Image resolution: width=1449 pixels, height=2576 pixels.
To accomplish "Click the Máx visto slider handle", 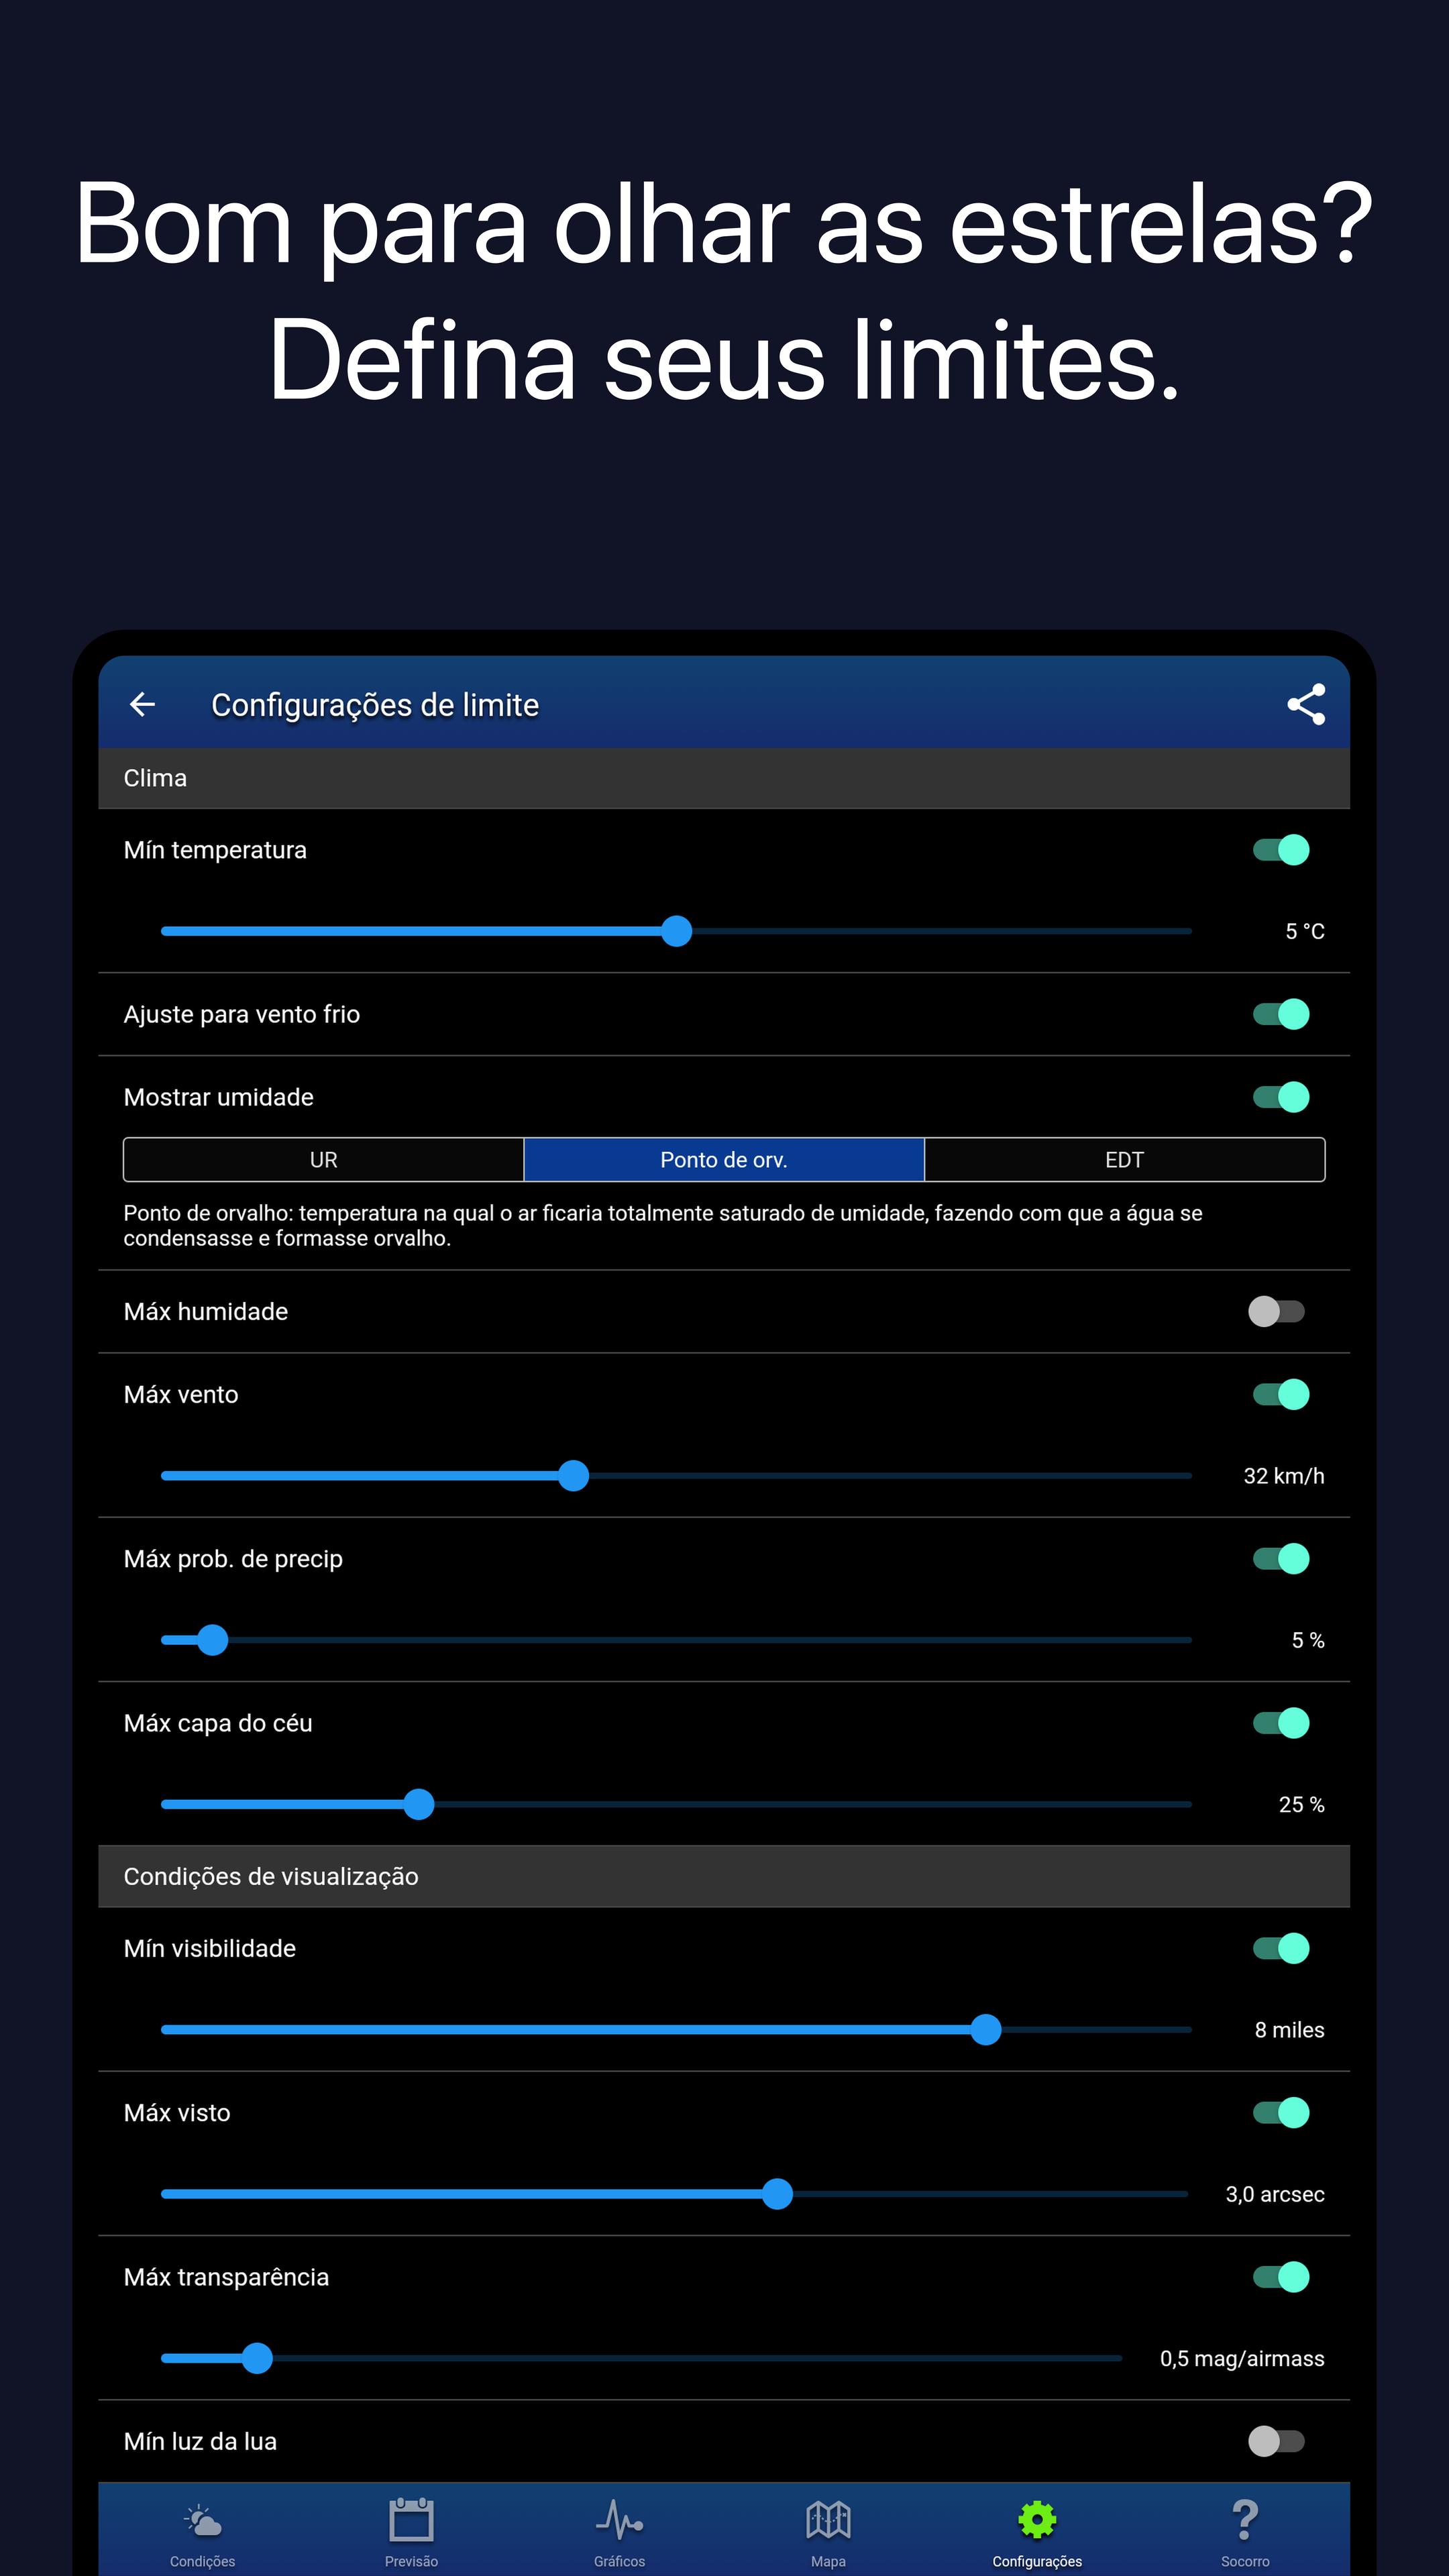I will (777, 2194).
